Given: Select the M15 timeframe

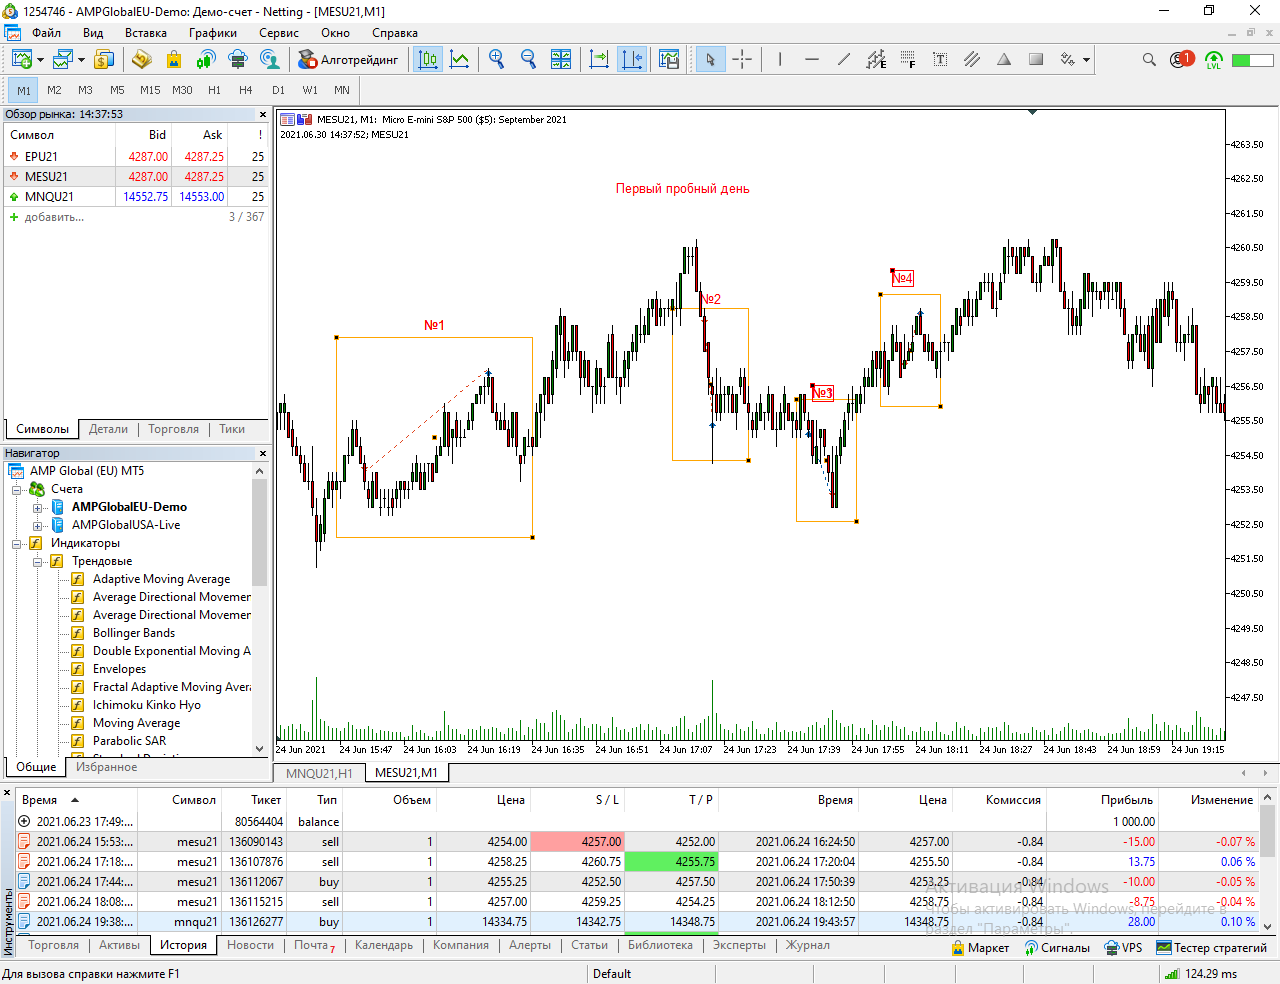Looking at the screenshot, I should tap(150, 90).
